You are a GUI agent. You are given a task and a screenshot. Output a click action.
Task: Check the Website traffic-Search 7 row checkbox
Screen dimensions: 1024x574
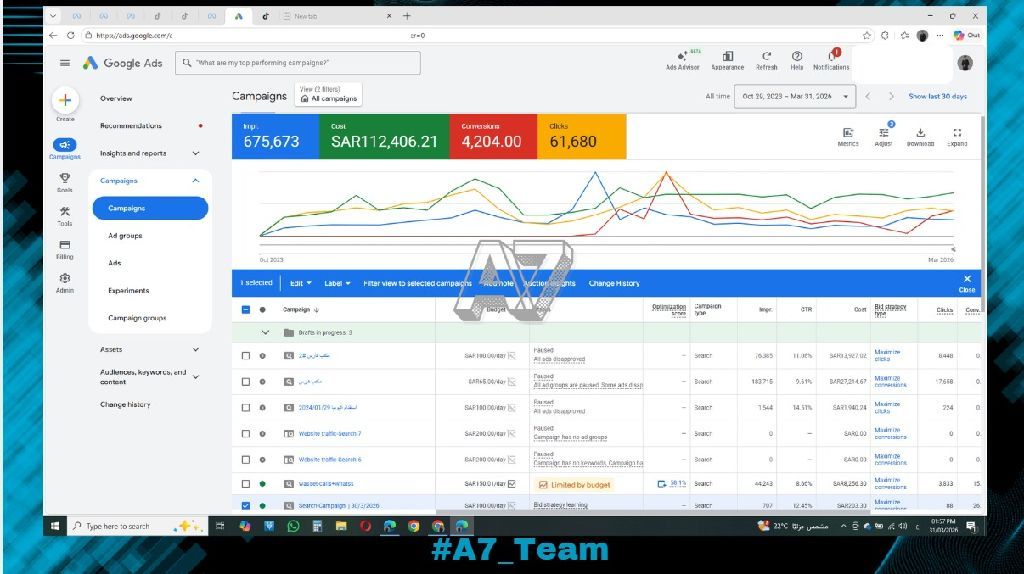click(246, 433)
